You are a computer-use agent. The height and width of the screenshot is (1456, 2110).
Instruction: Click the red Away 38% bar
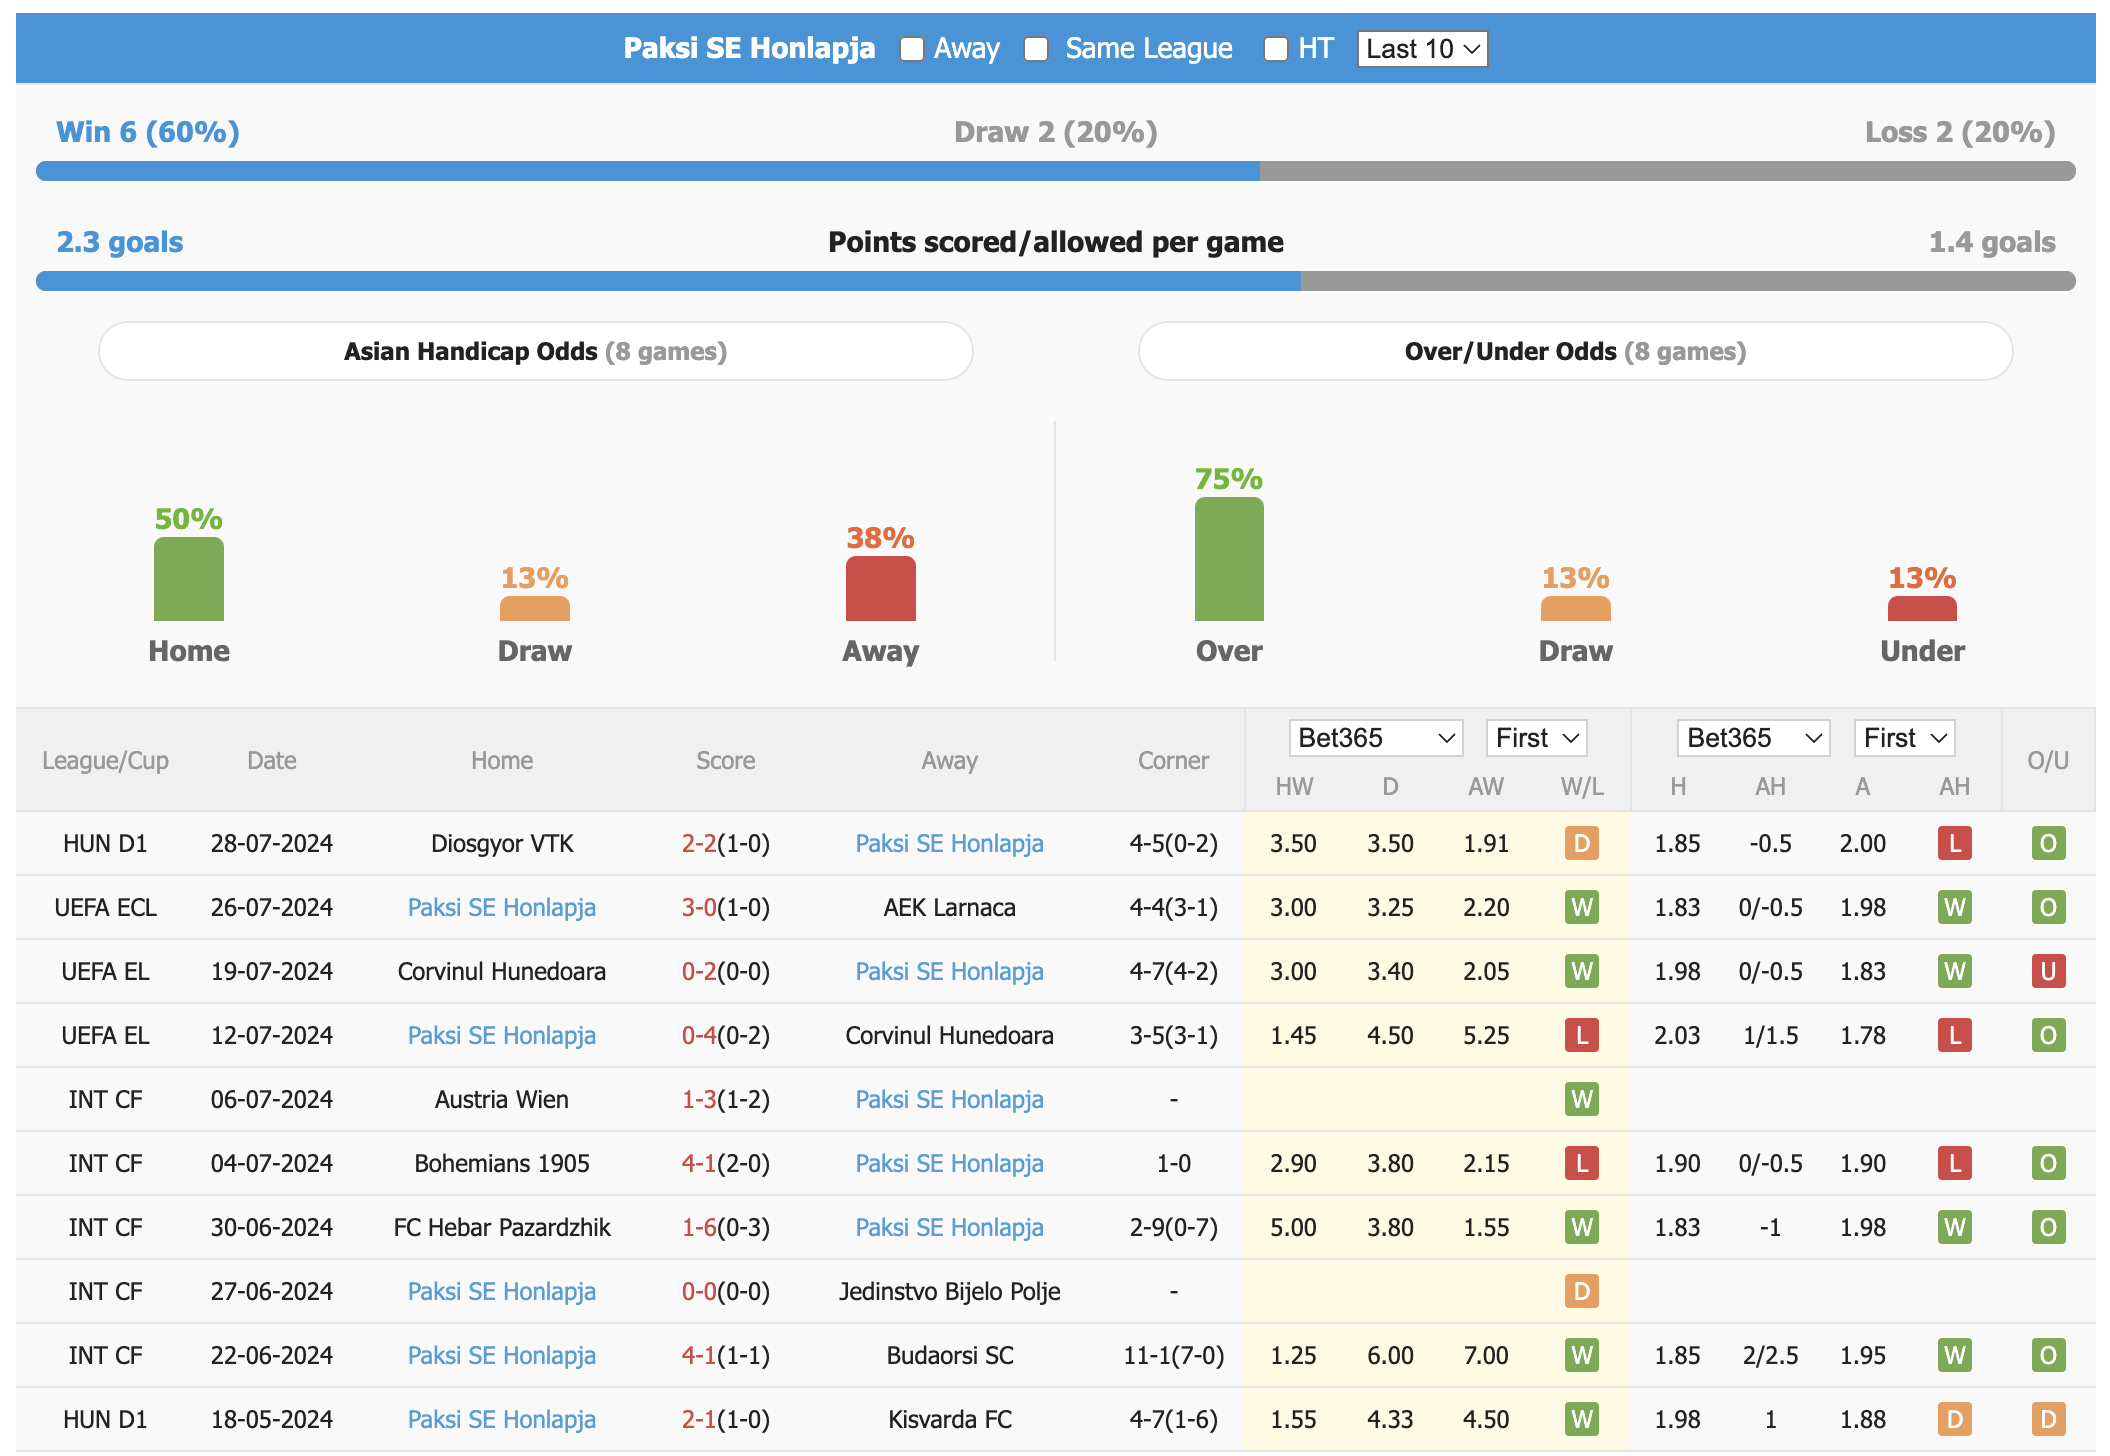[x=881, y=589]
